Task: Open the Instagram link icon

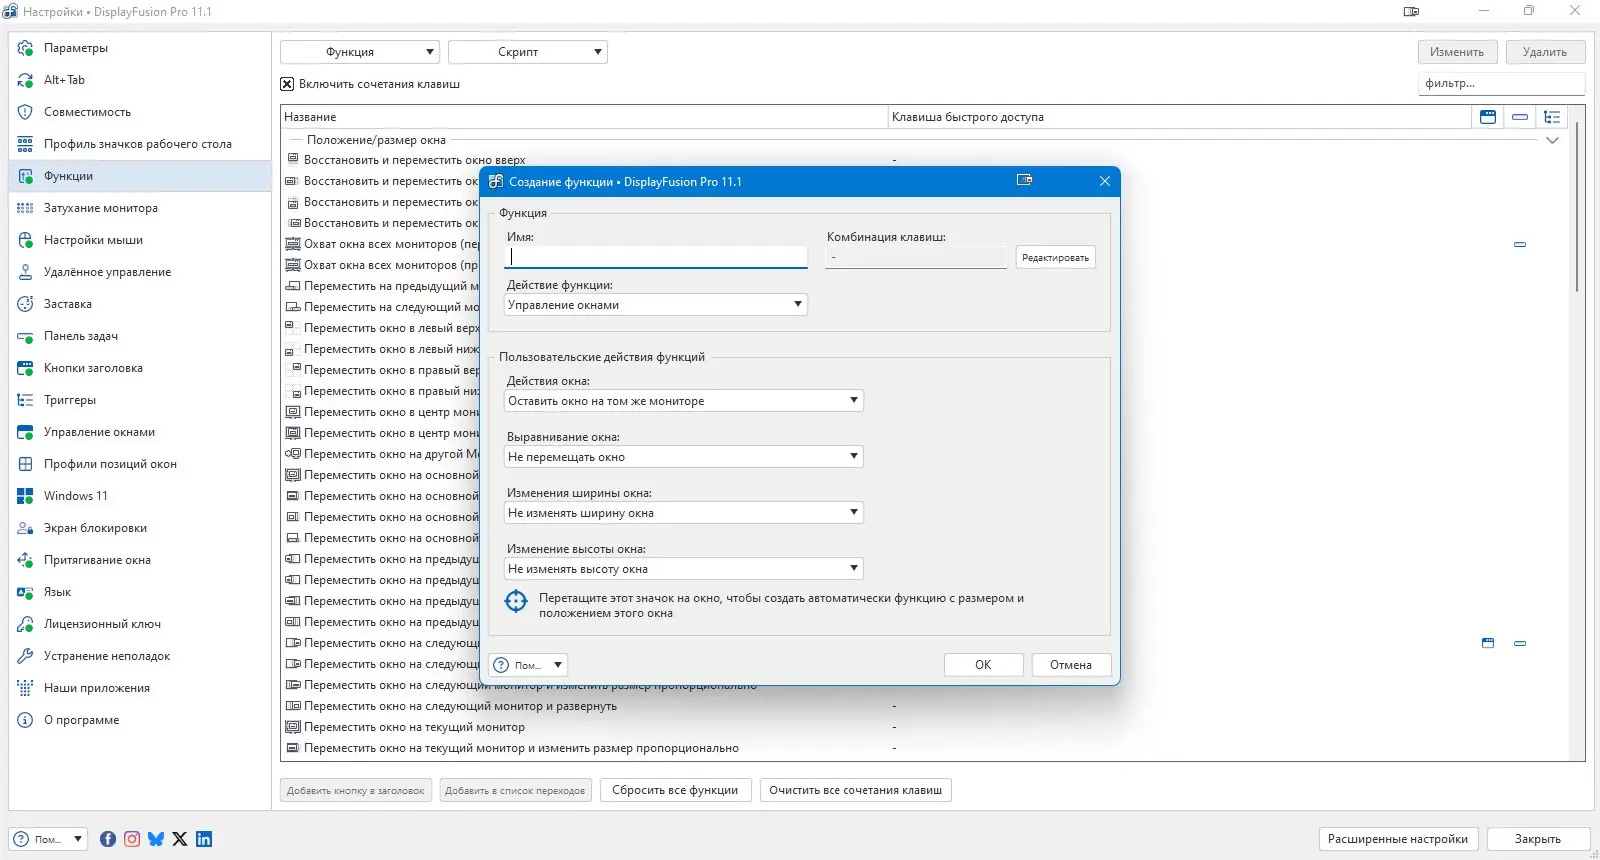Action: 132,839
